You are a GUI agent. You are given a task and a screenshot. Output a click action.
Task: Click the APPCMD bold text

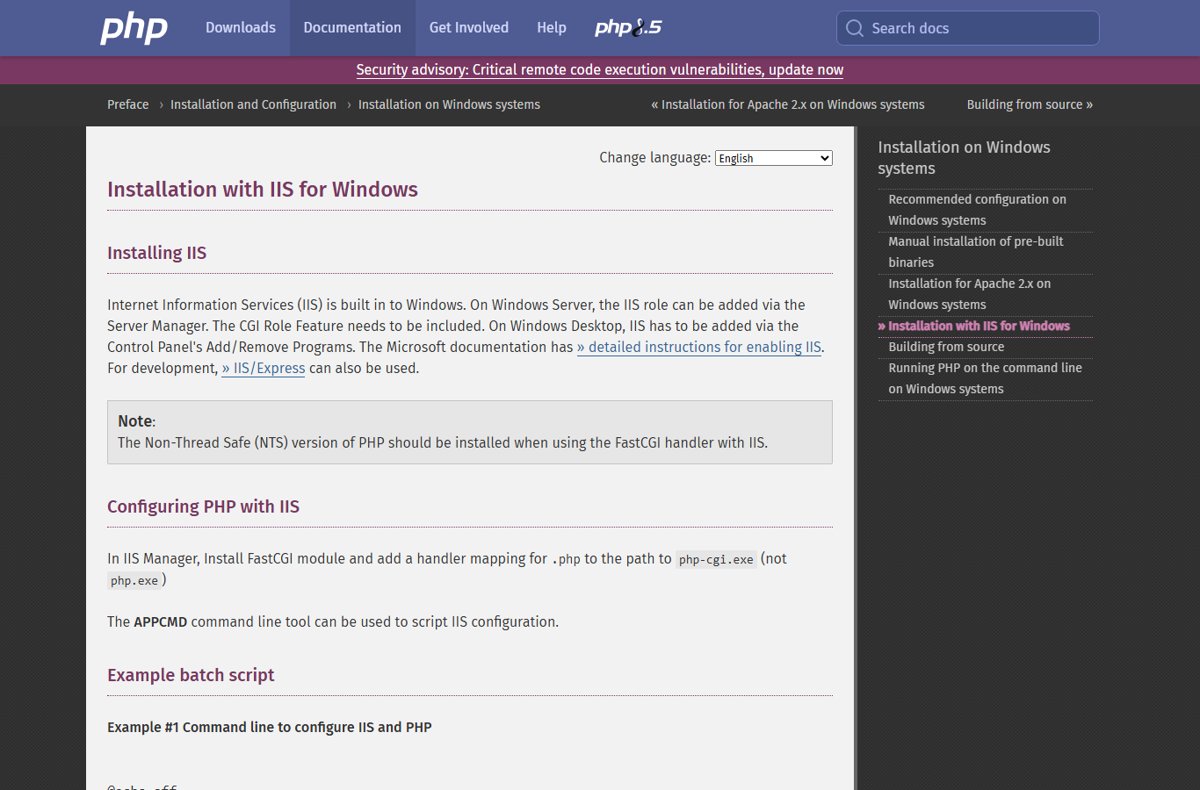click(160, 622)
